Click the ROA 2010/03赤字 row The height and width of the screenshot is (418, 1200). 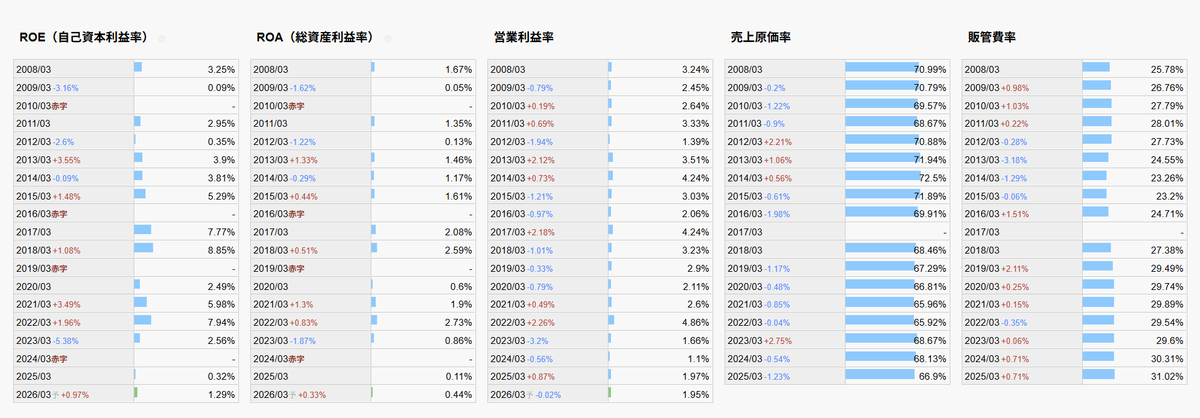click(363, 105)
